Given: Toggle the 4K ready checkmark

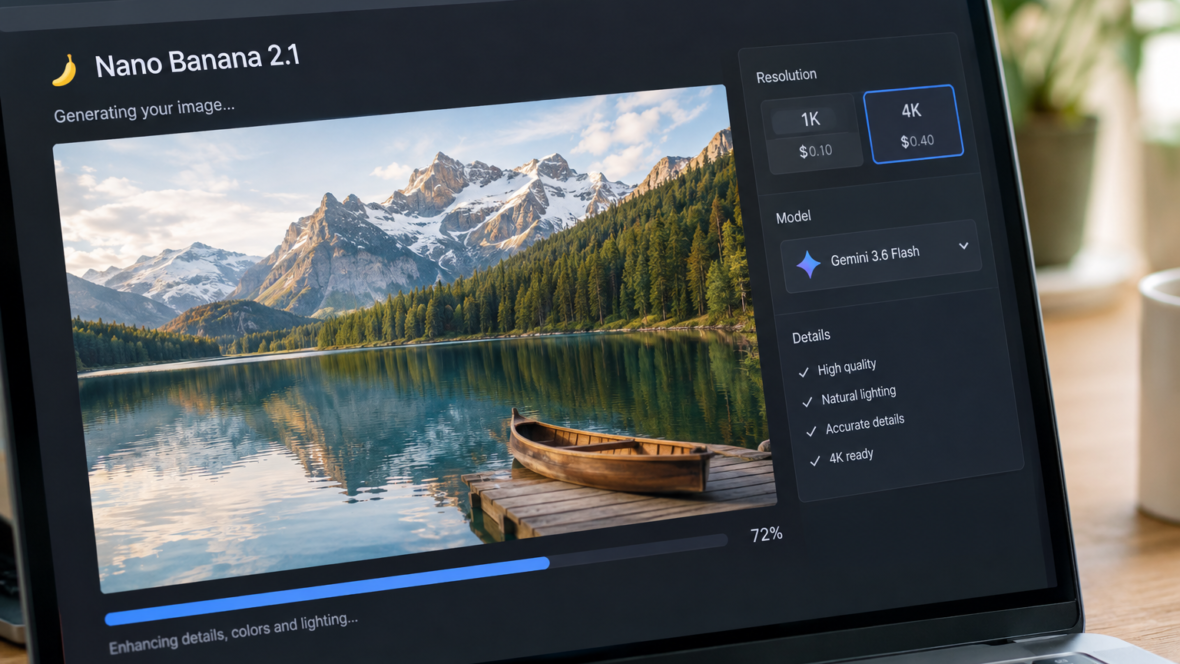Looking at the screenshot, I should 814,461.
